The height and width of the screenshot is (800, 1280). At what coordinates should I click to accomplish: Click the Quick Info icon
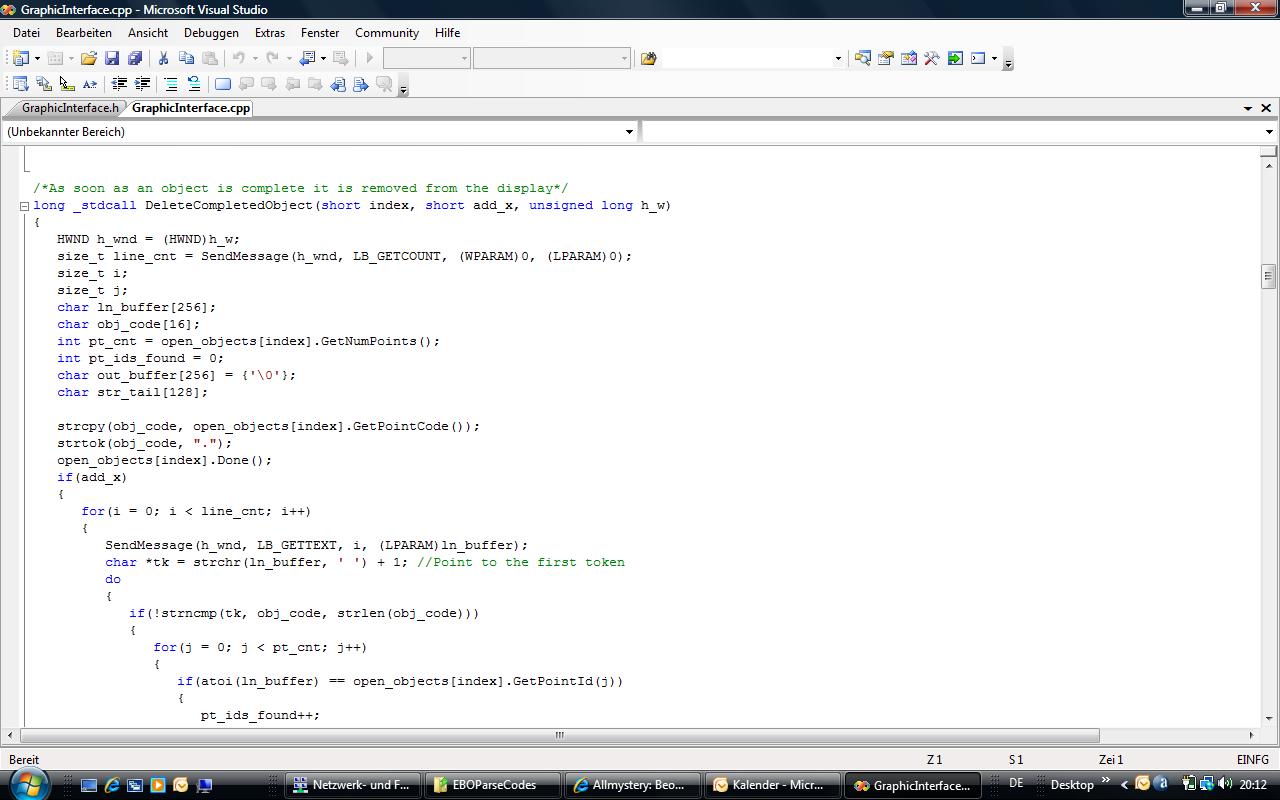click(66, 84)
